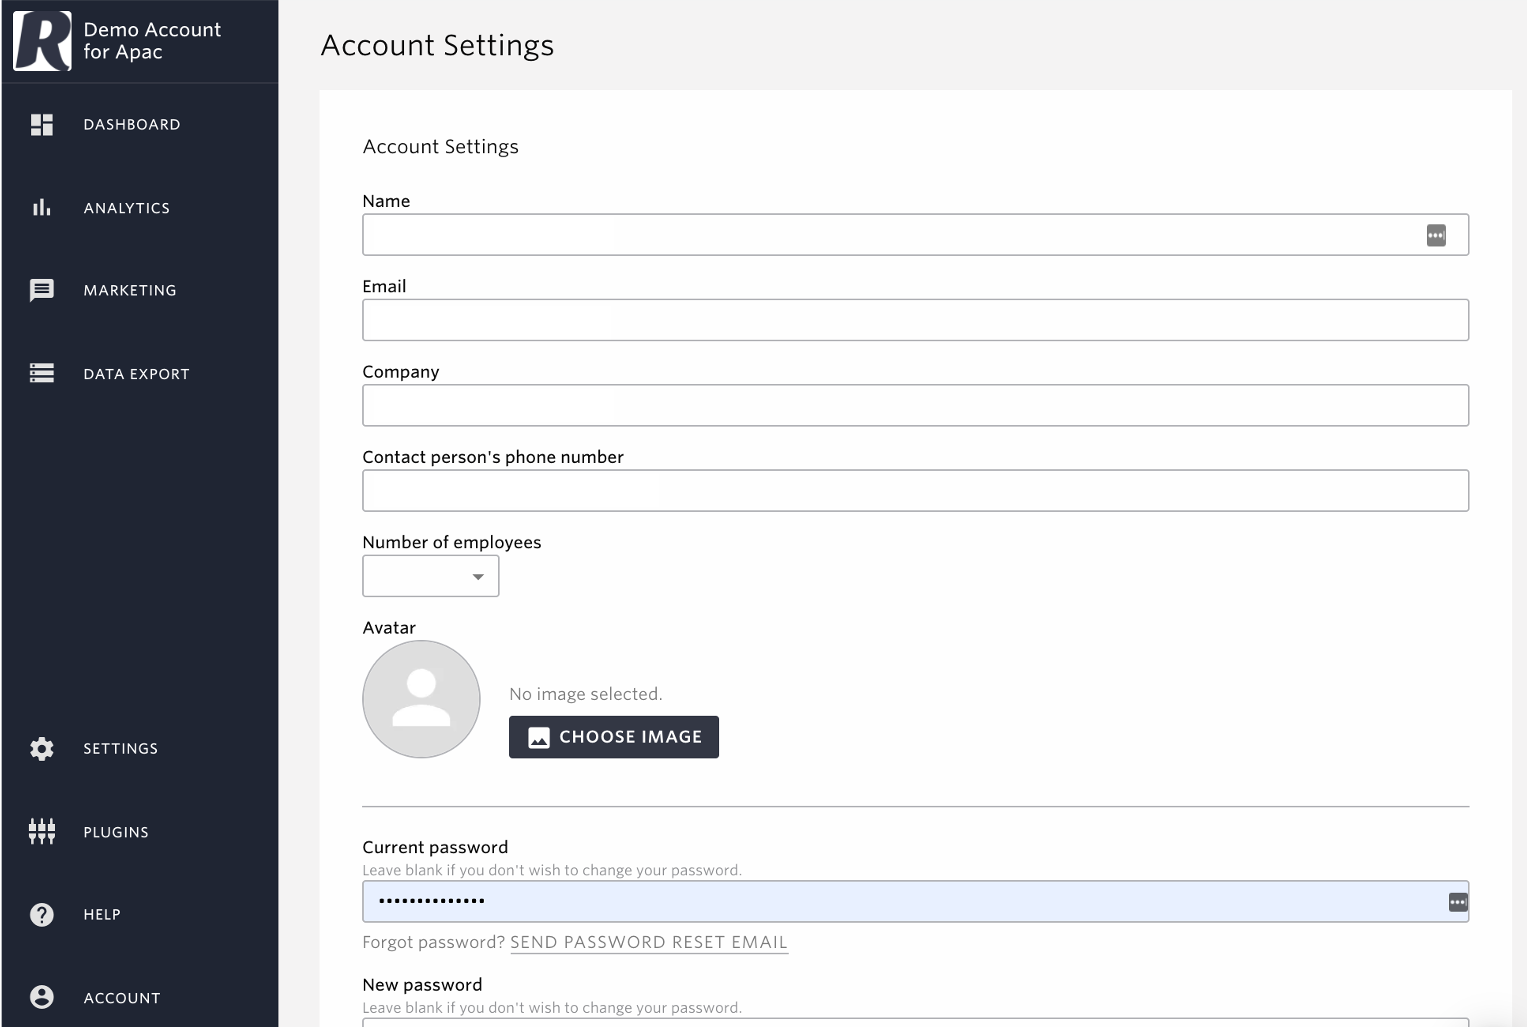Click the CHOOSE IMAGE button
The width and height of the screenshot is (1527, 1027).
pyautogui.click(x=614, y=737)
